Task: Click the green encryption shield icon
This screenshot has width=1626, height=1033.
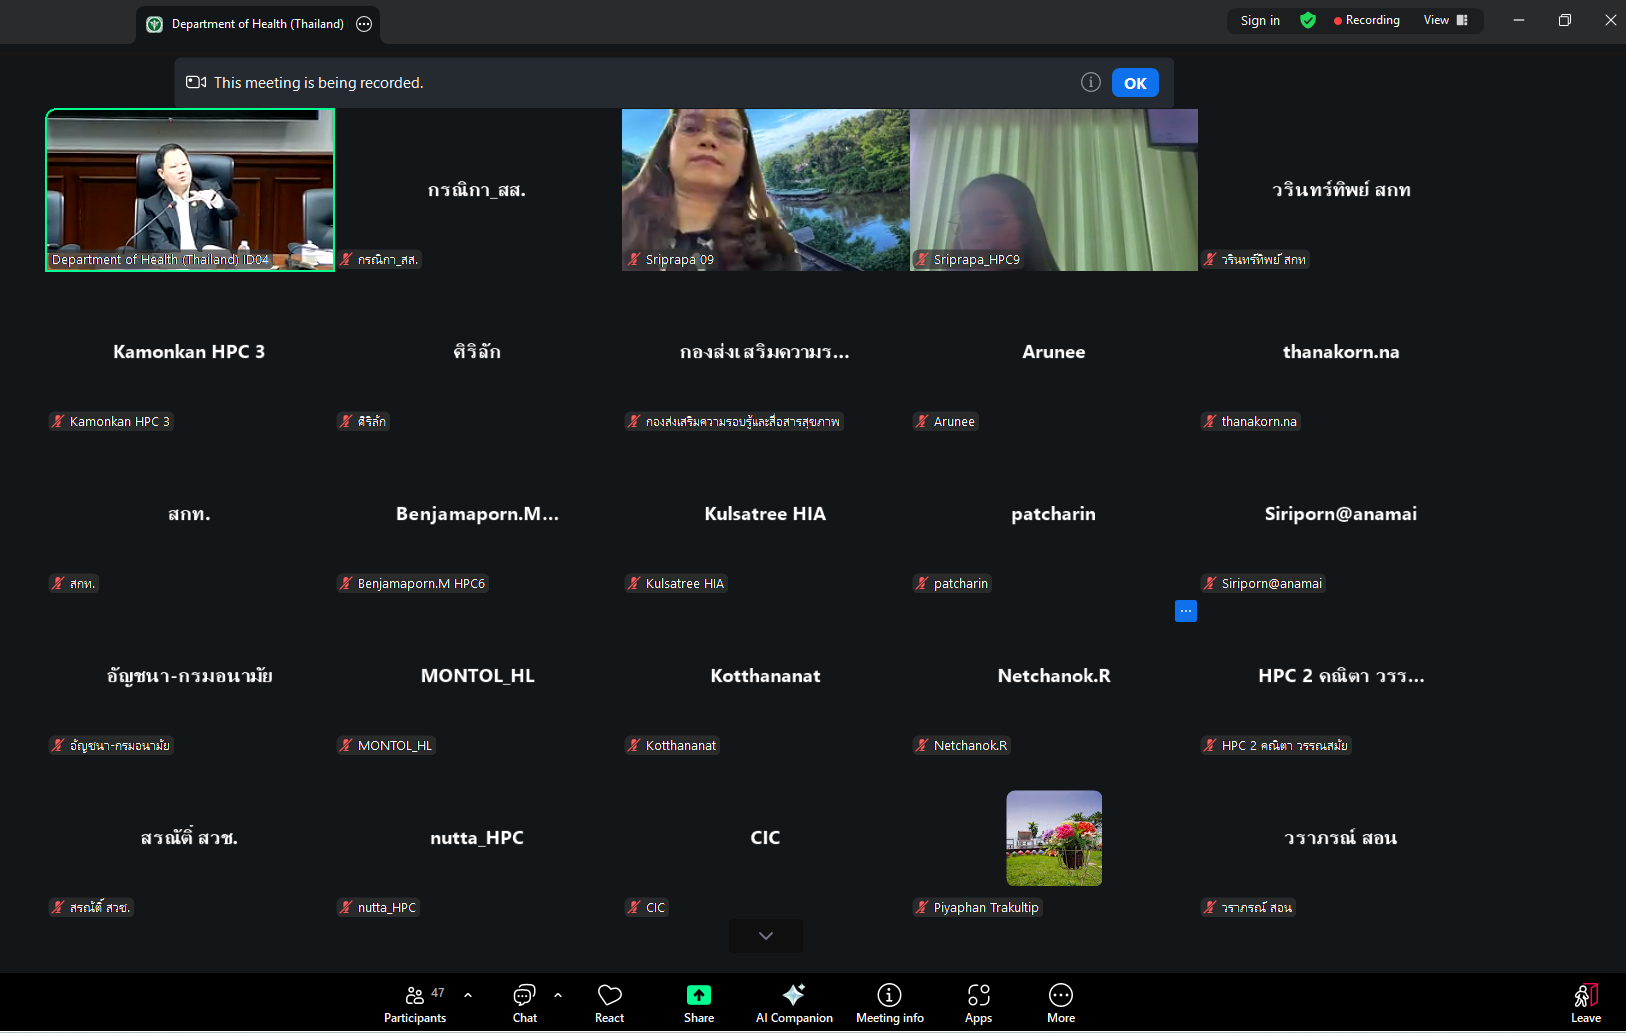Action: click(x=1308, y=20)
